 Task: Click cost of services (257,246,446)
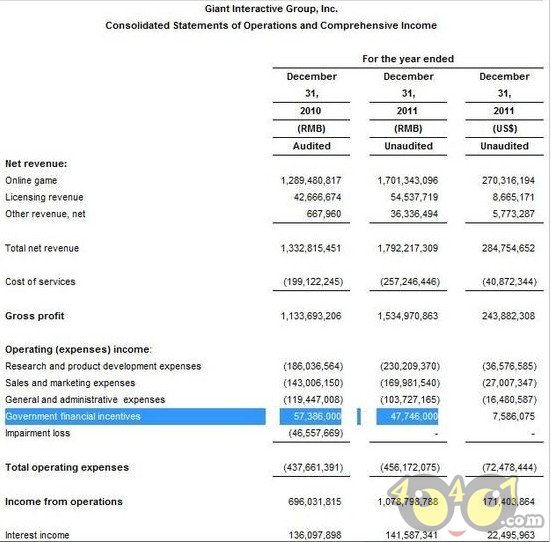click(x=410, y=282)
